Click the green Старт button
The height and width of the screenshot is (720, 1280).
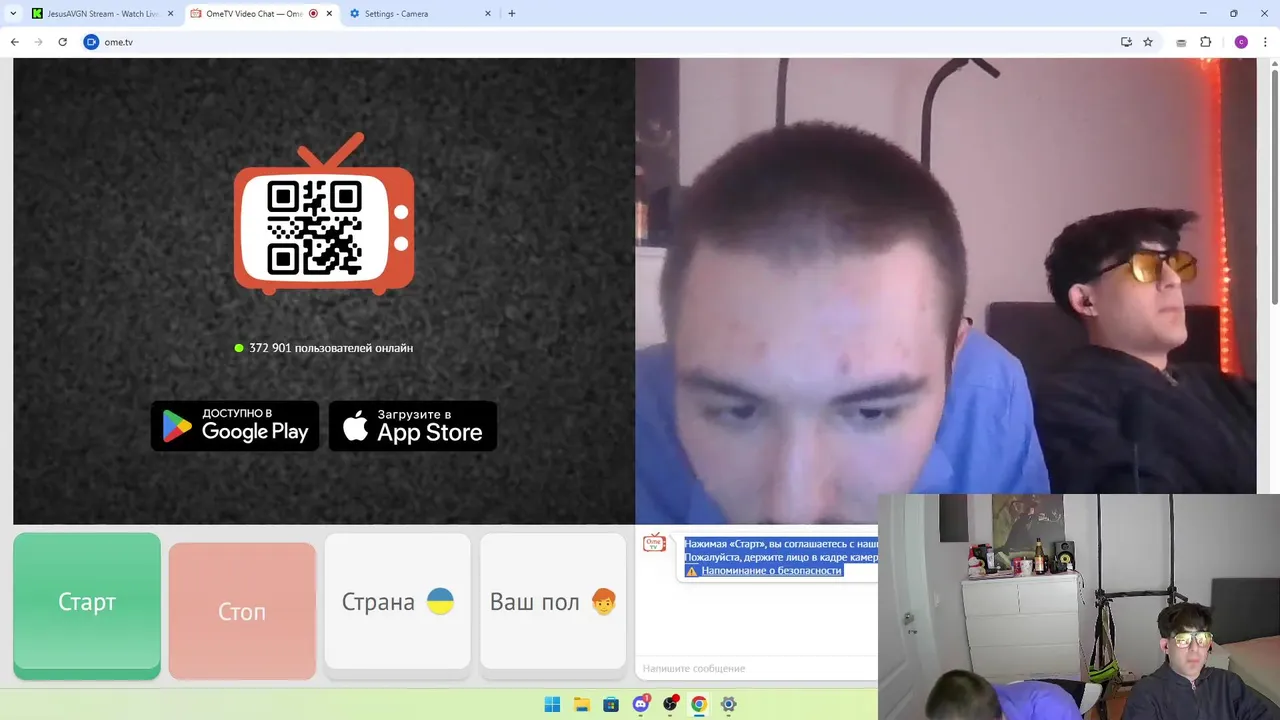pyautogui.click(x=87, y=603)
